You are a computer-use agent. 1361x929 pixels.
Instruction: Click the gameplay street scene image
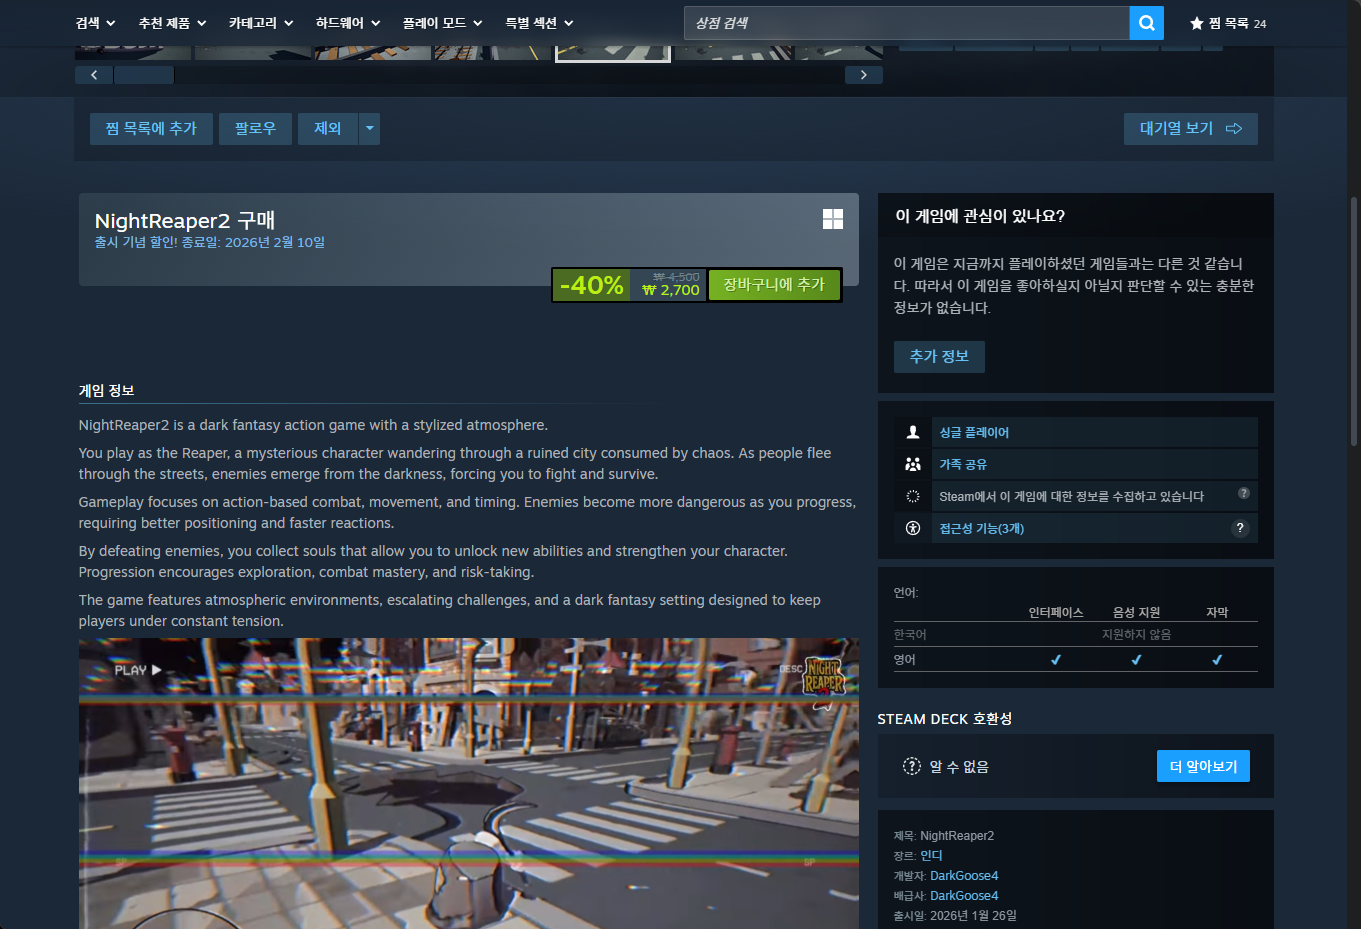click(469, 783)
